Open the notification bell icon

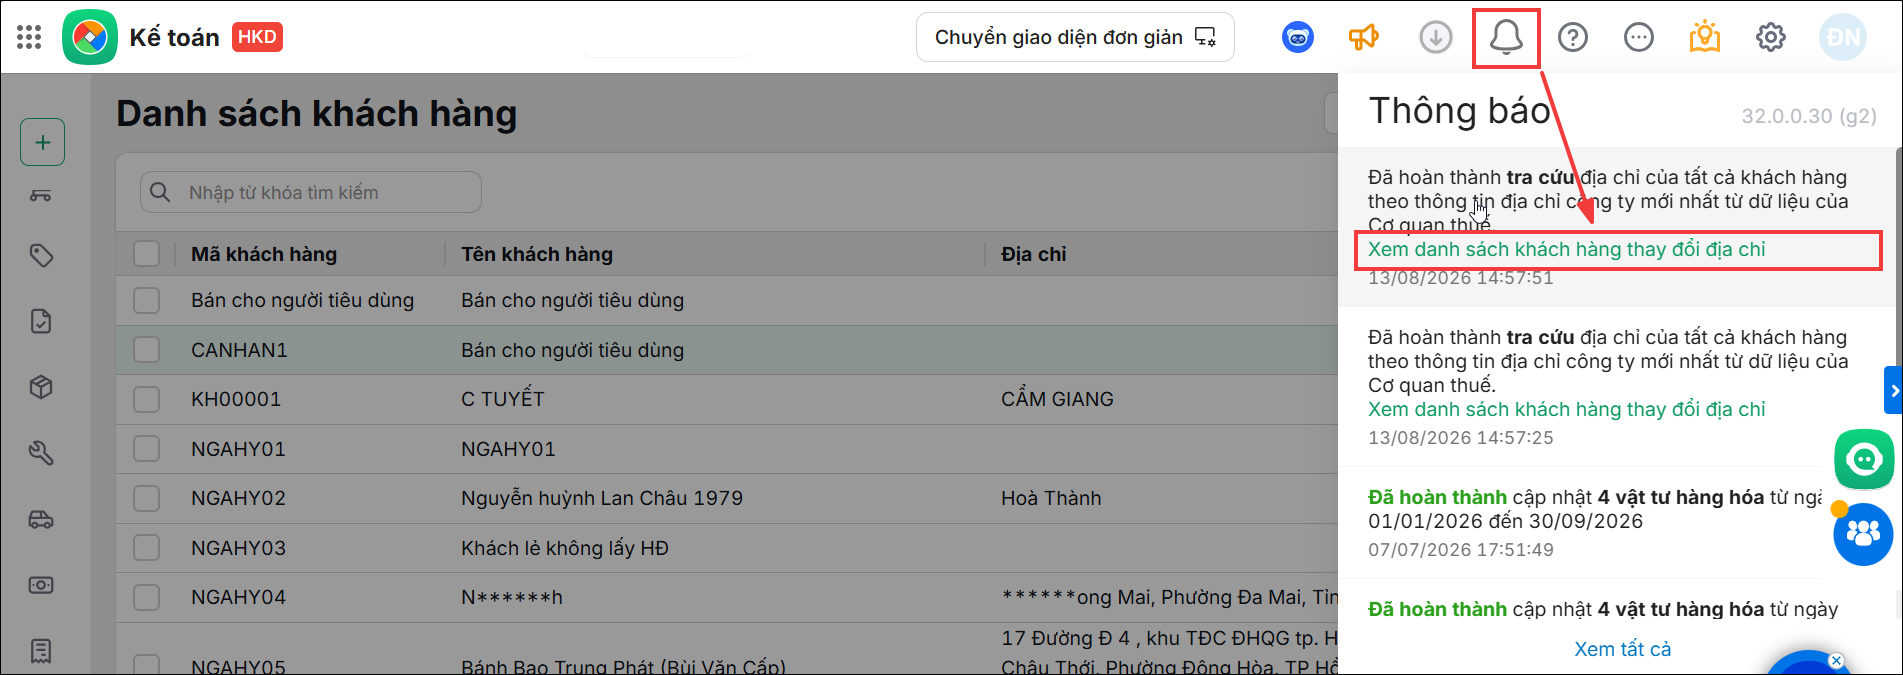click(x=1506, y=38)
